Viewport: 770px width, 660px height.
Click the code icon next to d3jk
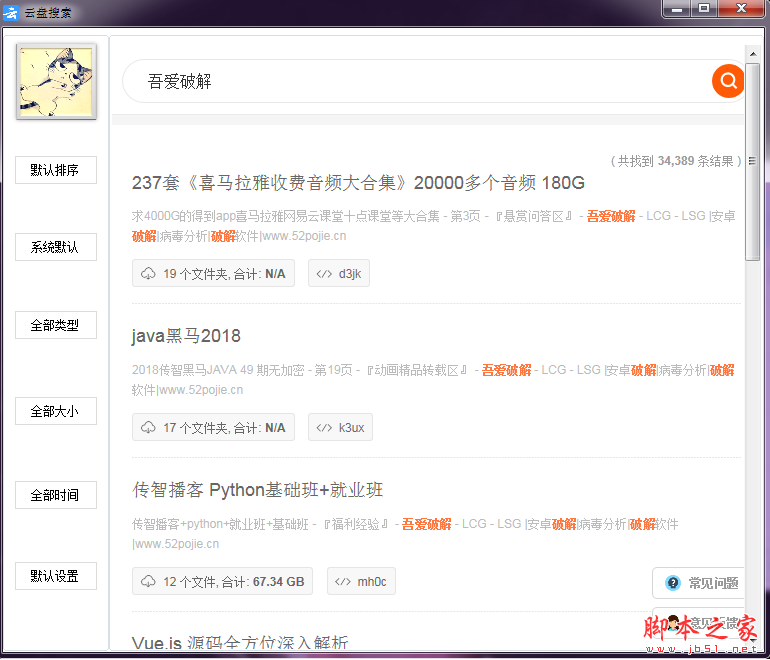click(324, 274)
